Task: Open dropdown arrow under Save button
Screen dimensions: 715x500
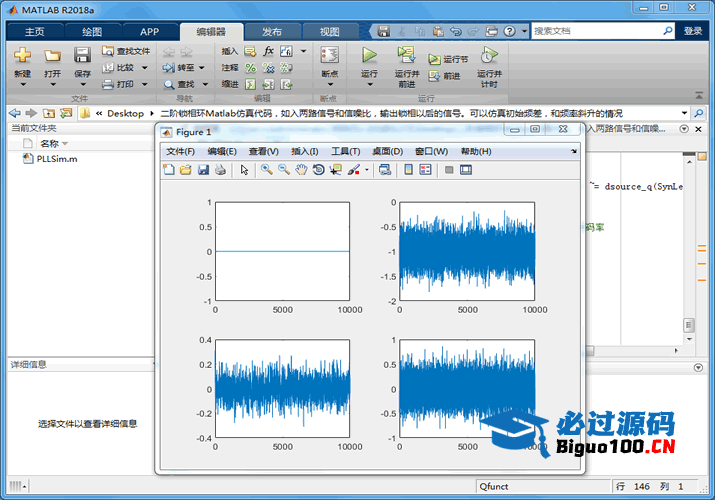Action: click(83, 84)
